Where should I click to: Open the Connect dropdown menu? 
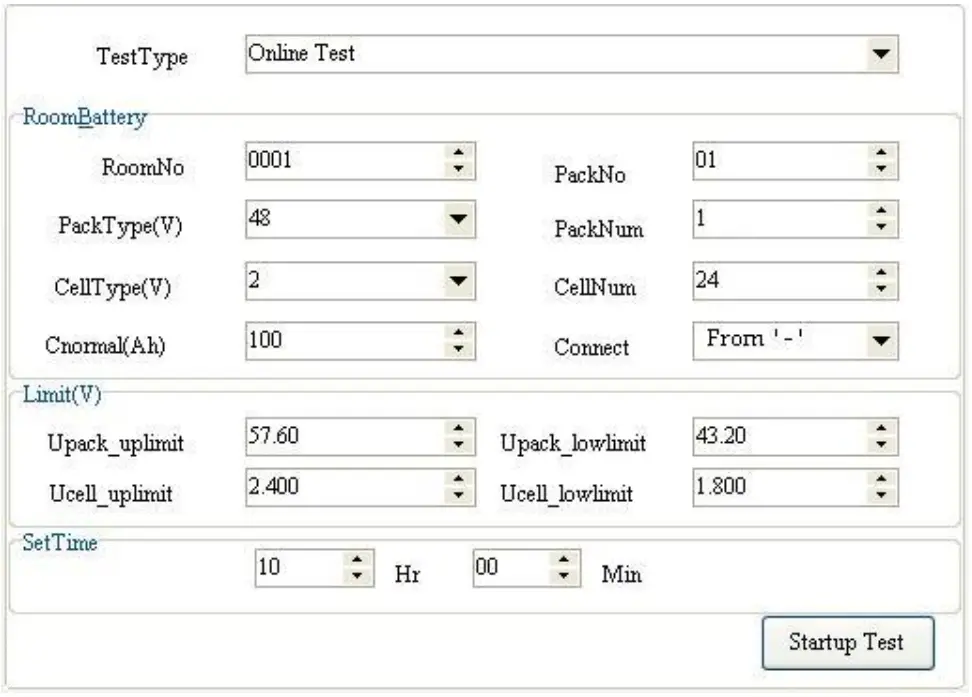pyautogui.click(x=880, y=342)
